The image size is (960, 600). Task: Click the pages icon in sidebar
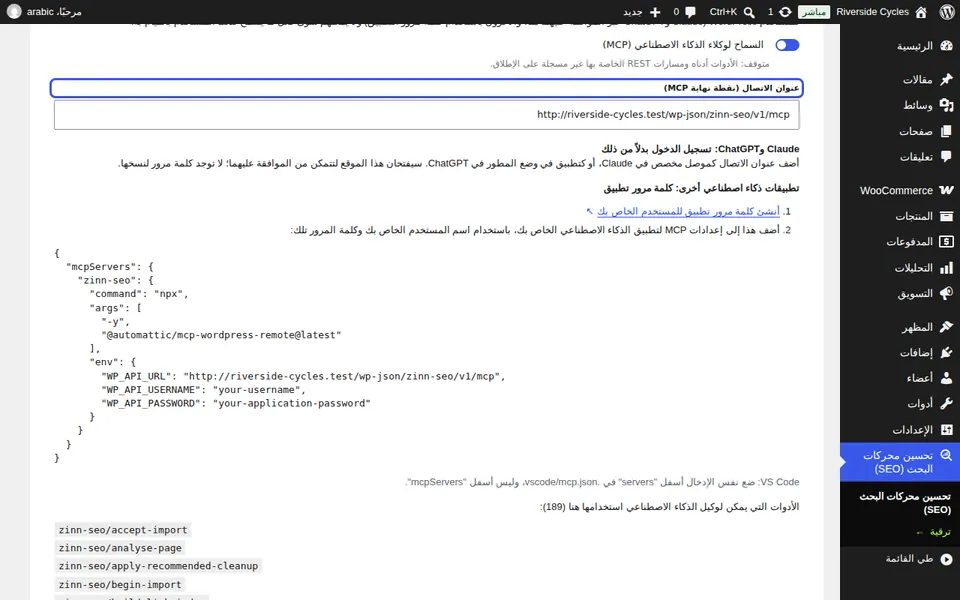[947, 131]
